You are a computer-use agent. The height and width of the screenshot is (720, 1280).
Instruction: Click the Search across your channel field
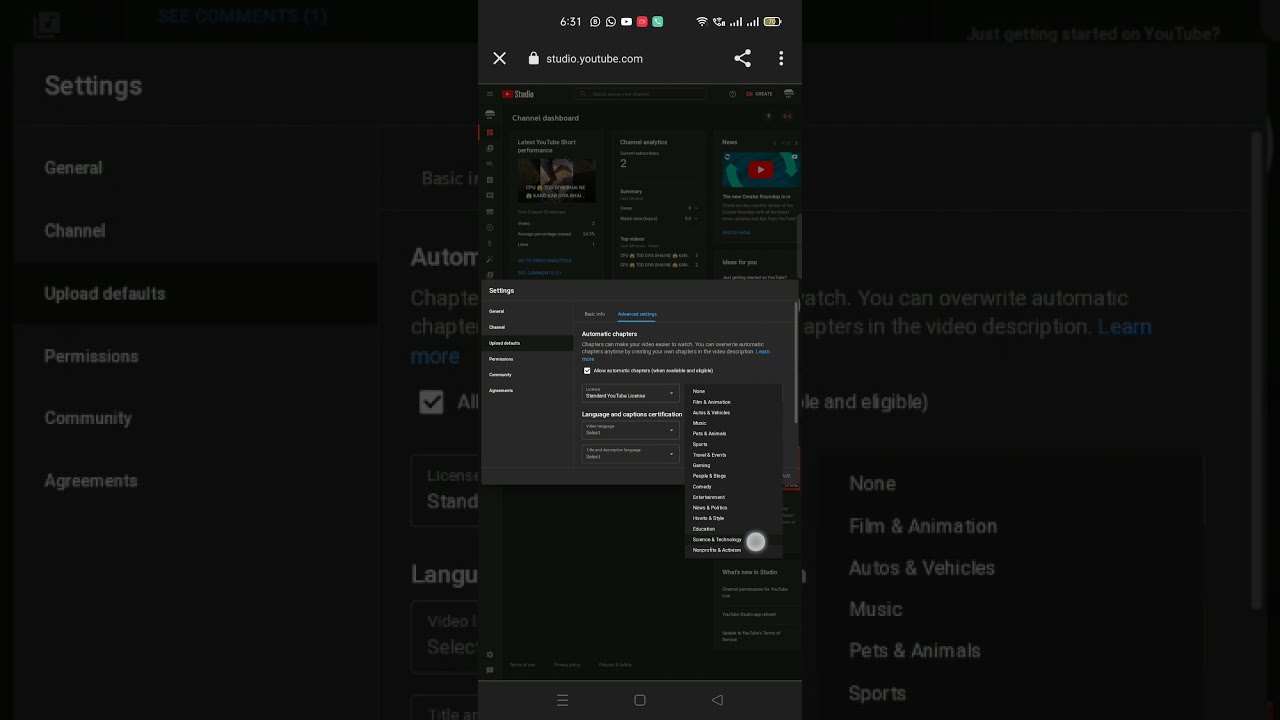641,94
